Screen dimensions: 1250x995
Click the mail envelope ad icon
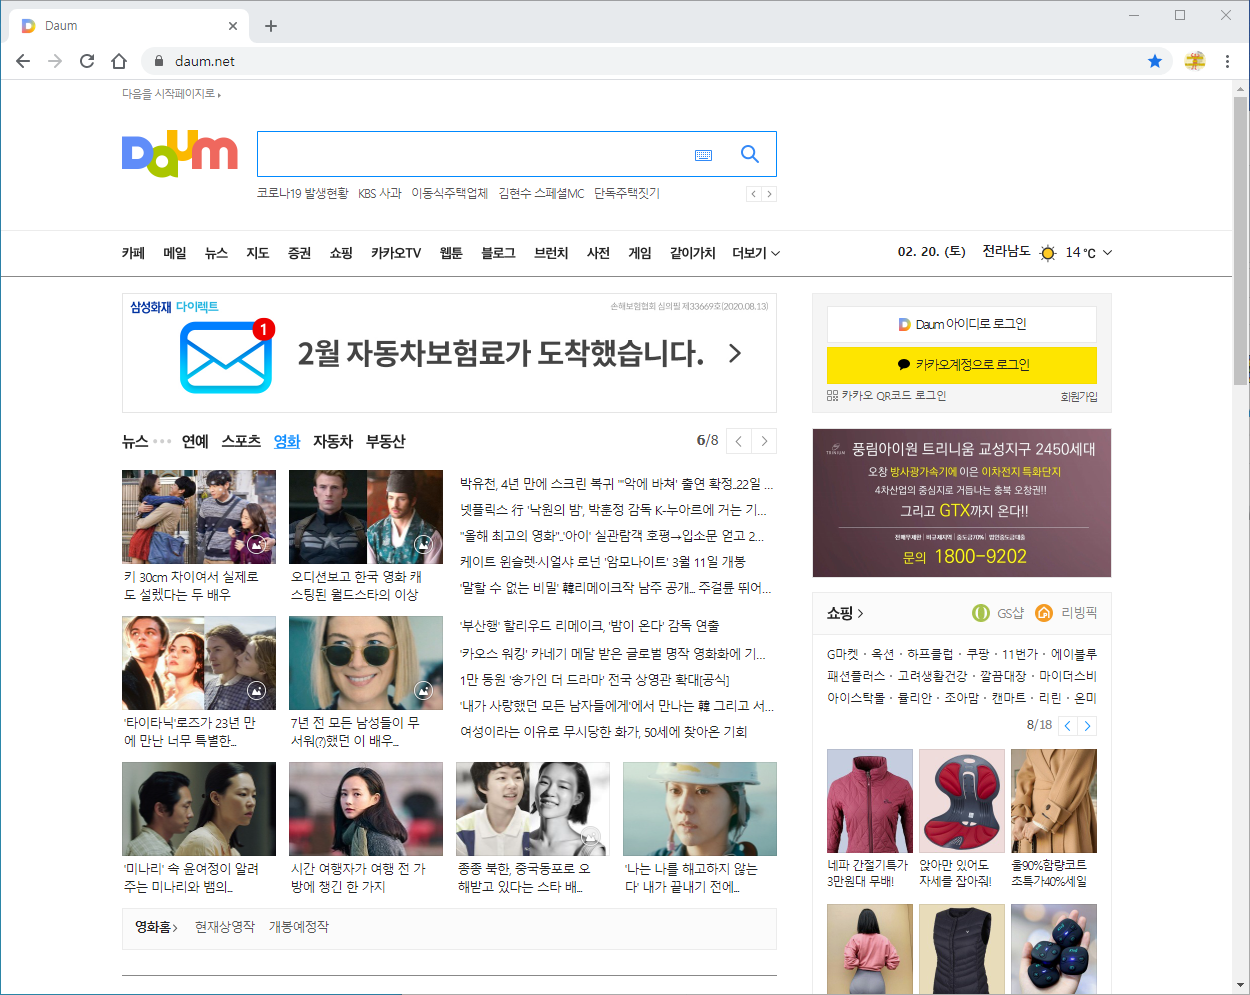pos(226,357)
